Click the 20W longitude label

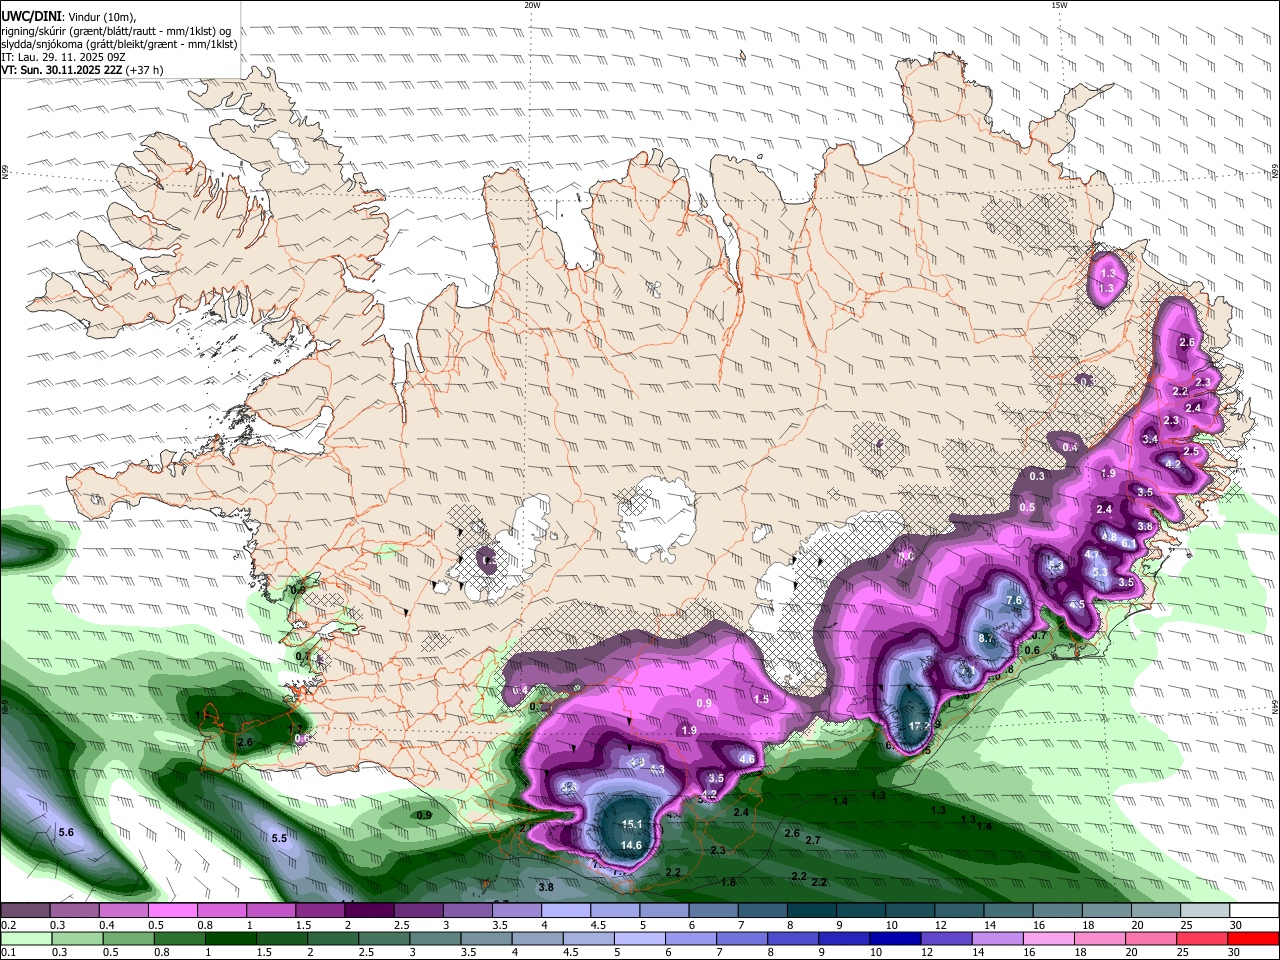coord(532,5)
